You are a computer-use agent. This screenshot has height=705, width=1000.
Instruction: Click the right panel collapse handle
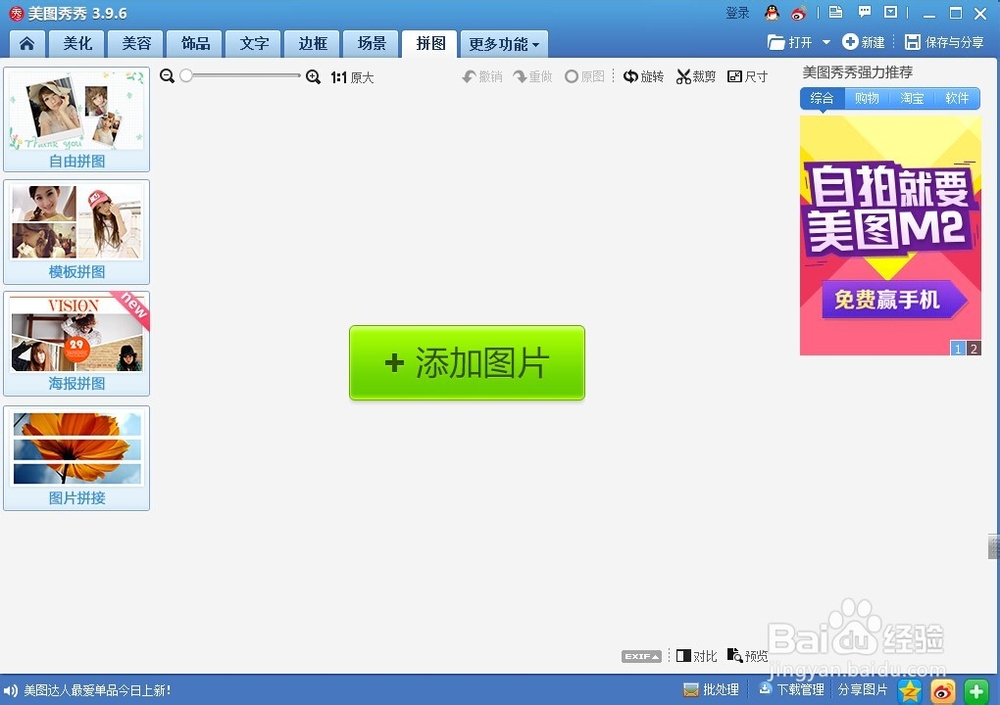pos(994,547)
